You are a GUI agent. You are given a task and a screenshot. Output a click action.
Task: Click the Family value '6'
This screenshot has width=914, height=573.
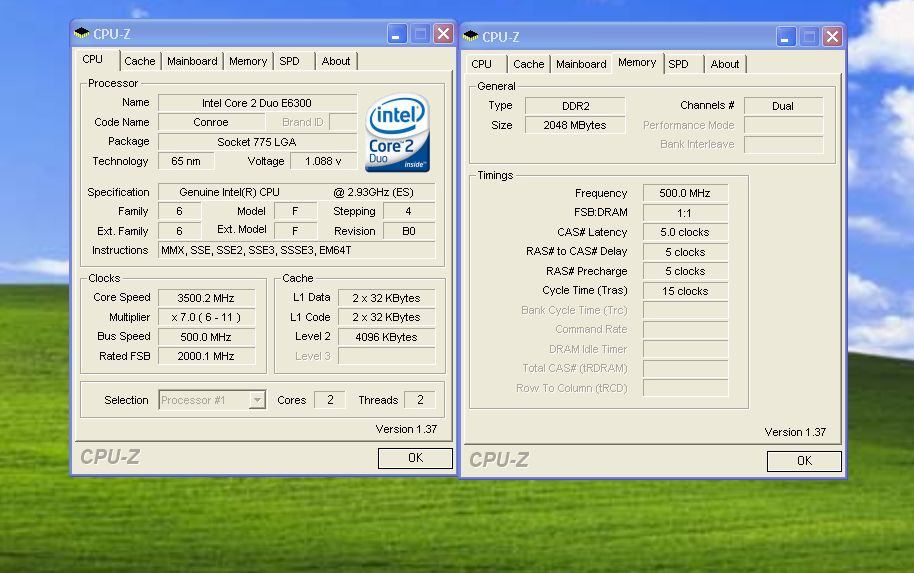pyautogui.click(x=180, y=212)
